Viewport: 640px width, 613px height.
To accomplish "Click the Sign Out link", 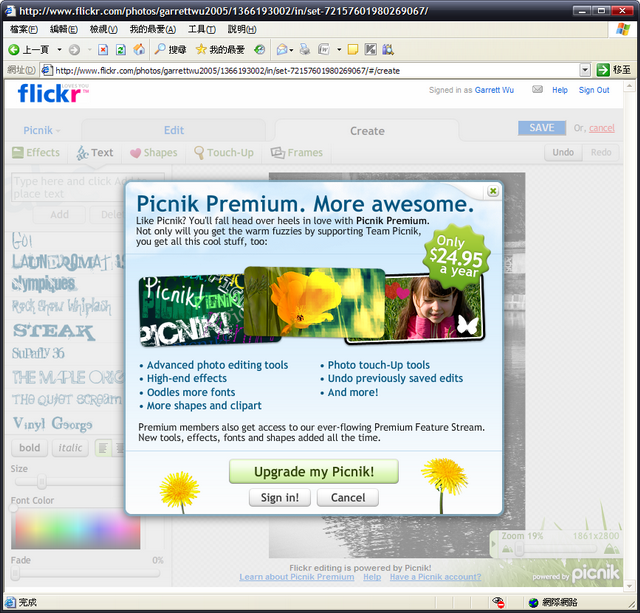I will pyautogui.click(x=594, y=90).
